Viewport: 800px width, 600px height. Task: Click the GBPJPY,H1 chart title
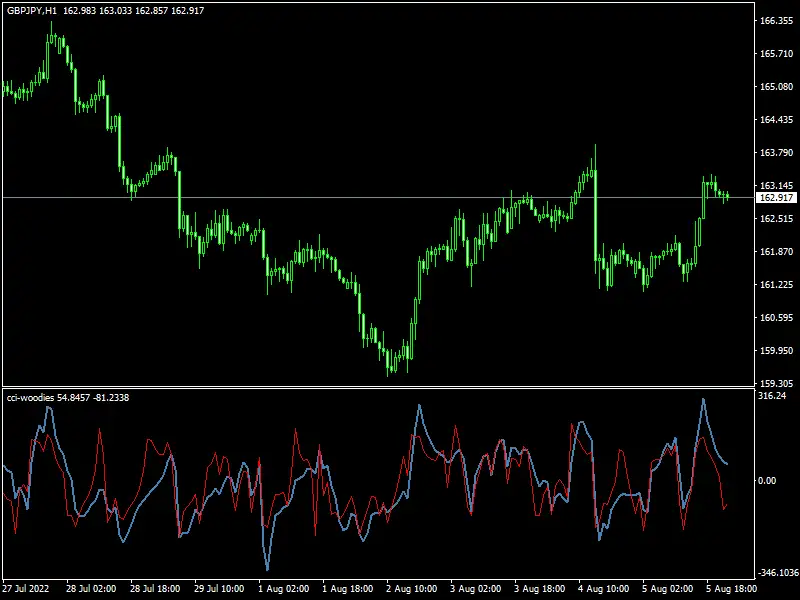click(x=32, y=11)
